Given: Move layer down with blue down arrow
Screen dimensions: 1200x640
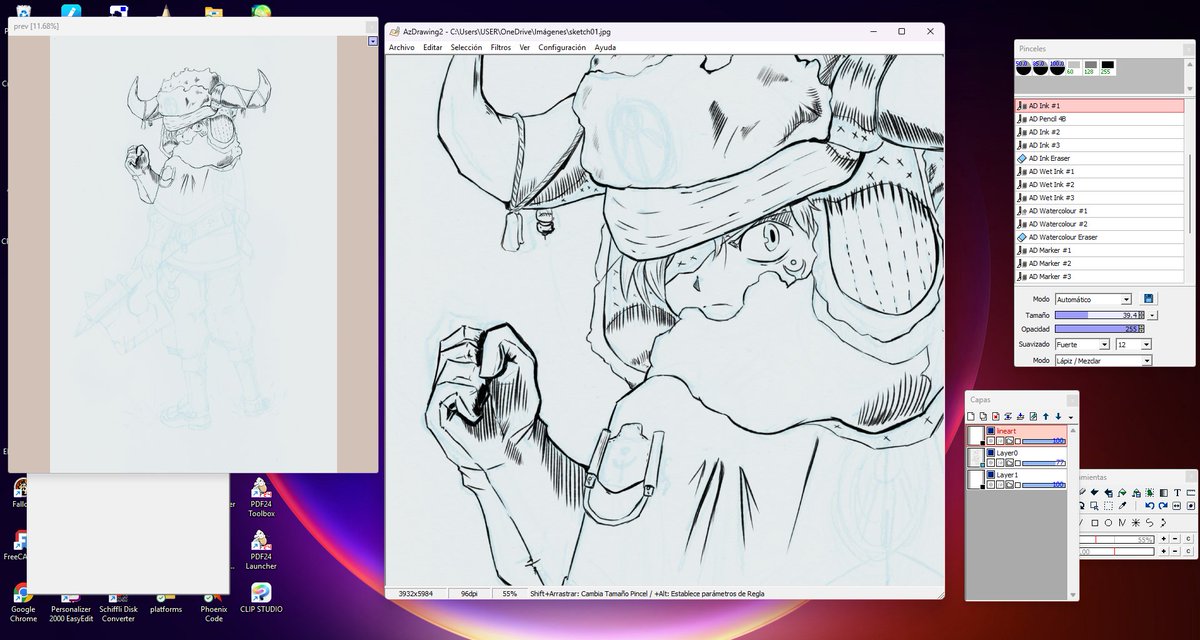Looking at the screenshot, I should pyautogui.click(x=1058, y=417).
